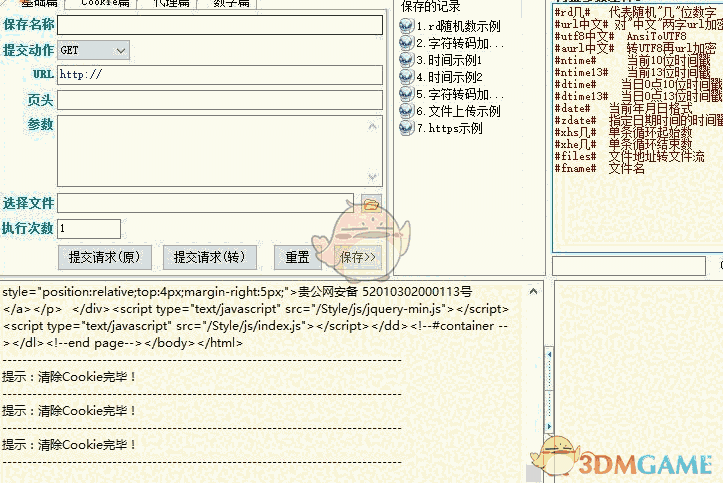Select saved record 7. https示例

(449, 129)
